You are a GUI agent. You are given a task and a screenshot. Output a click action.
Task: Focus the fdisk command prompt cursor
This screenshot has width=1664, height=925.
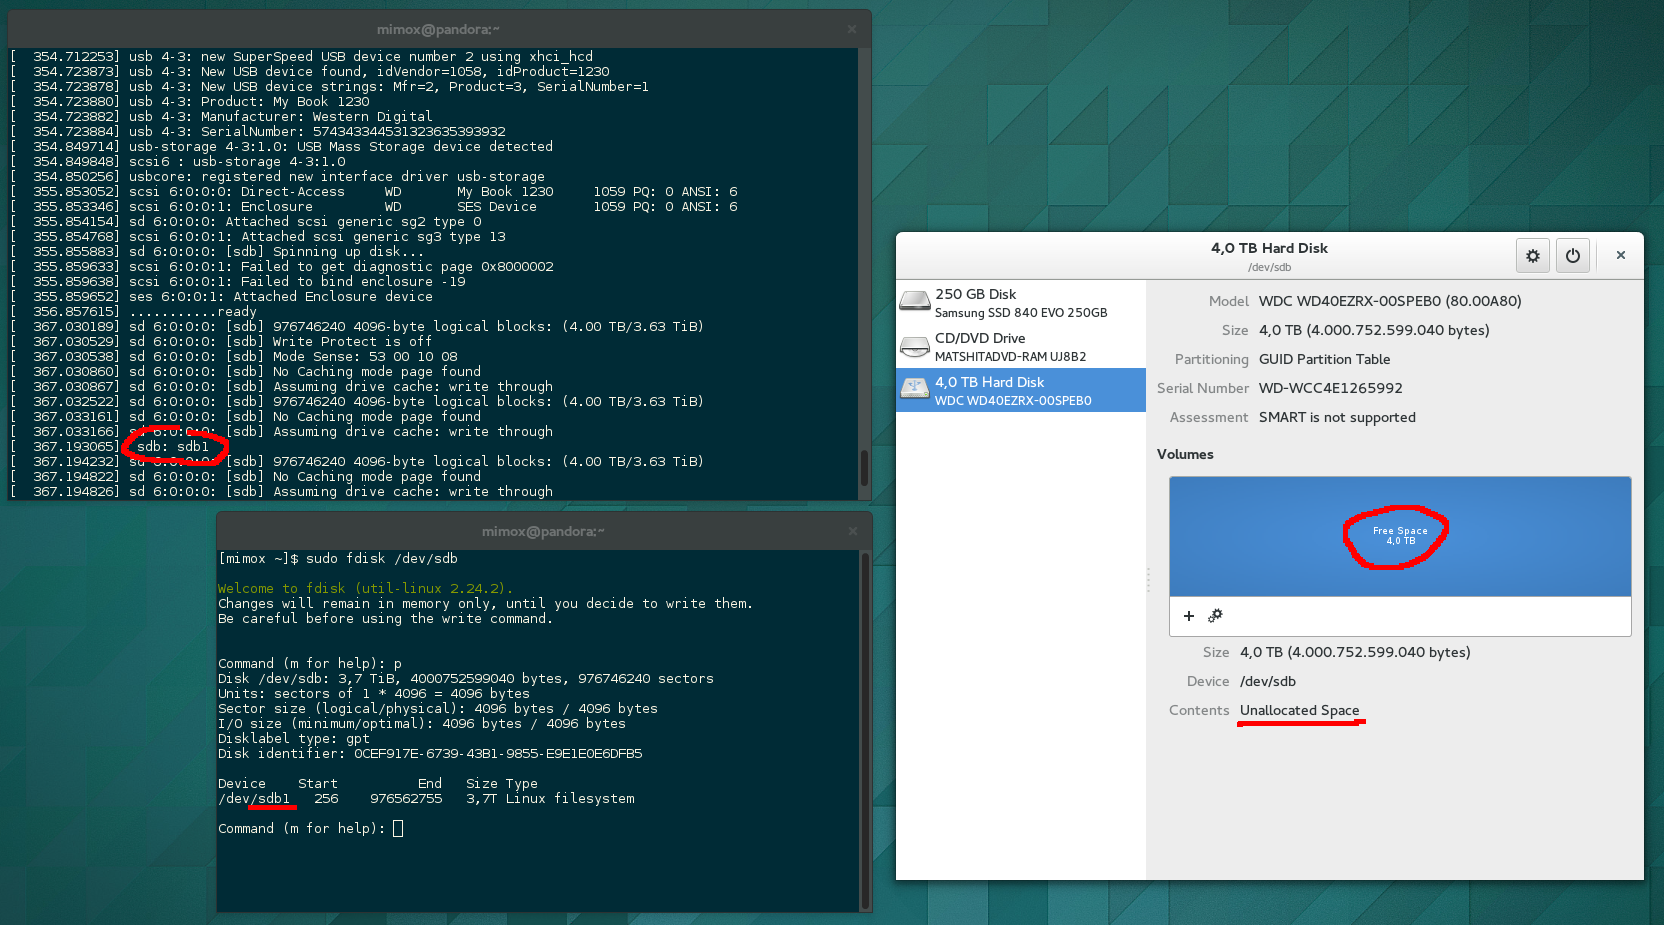(x=398, y=829)
